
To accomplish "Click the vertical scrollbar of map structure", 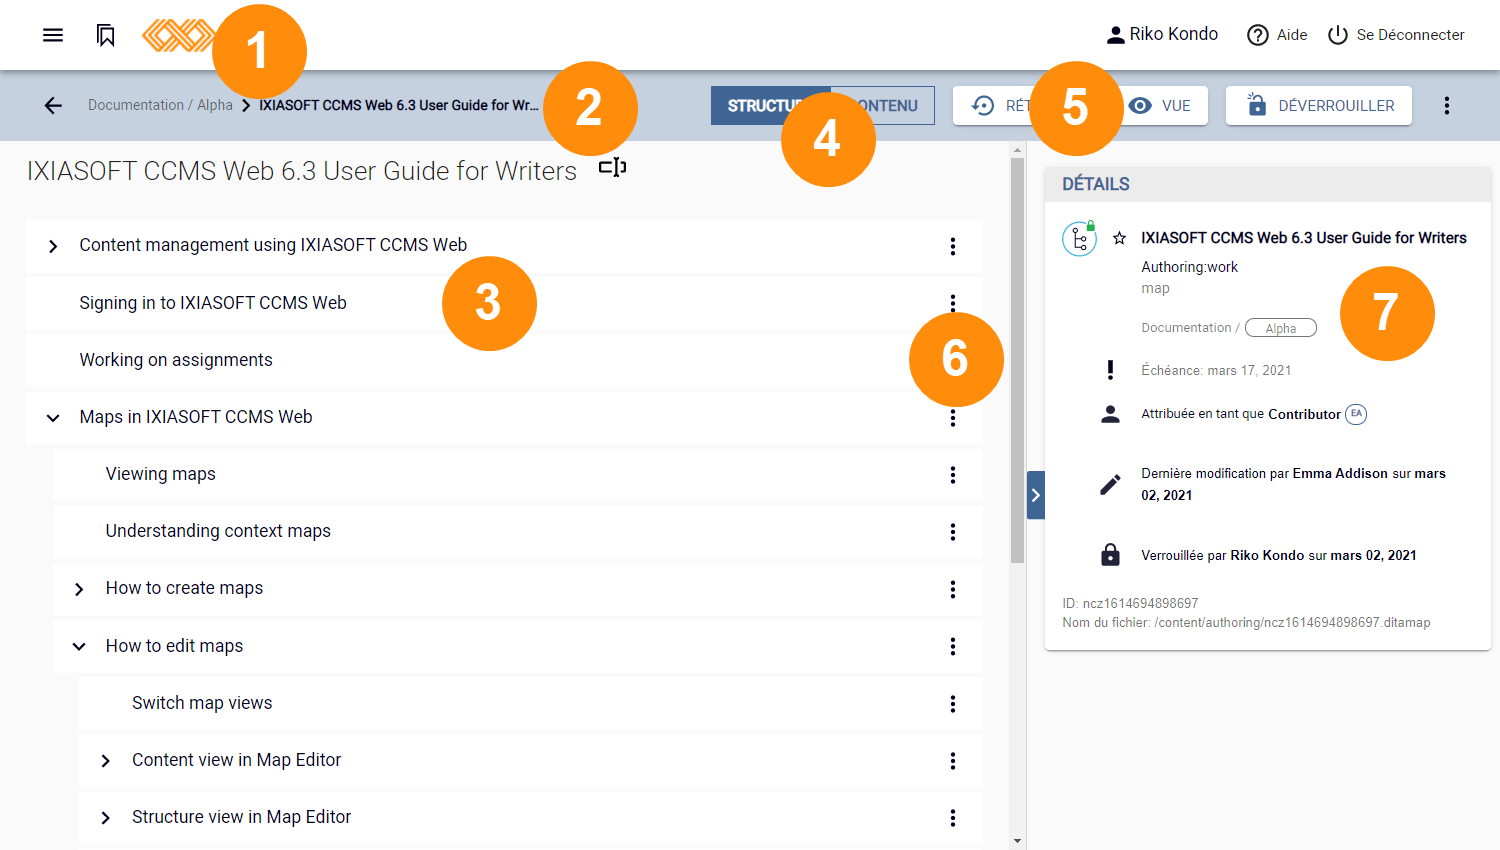I will point(1017,360).
